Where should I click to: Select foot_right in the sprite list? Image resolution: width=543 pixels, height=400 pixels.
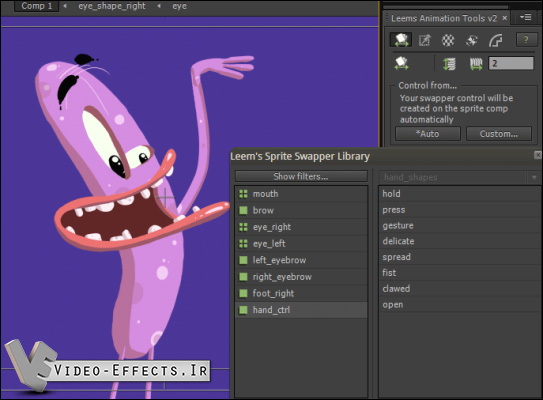coord(301,294)
